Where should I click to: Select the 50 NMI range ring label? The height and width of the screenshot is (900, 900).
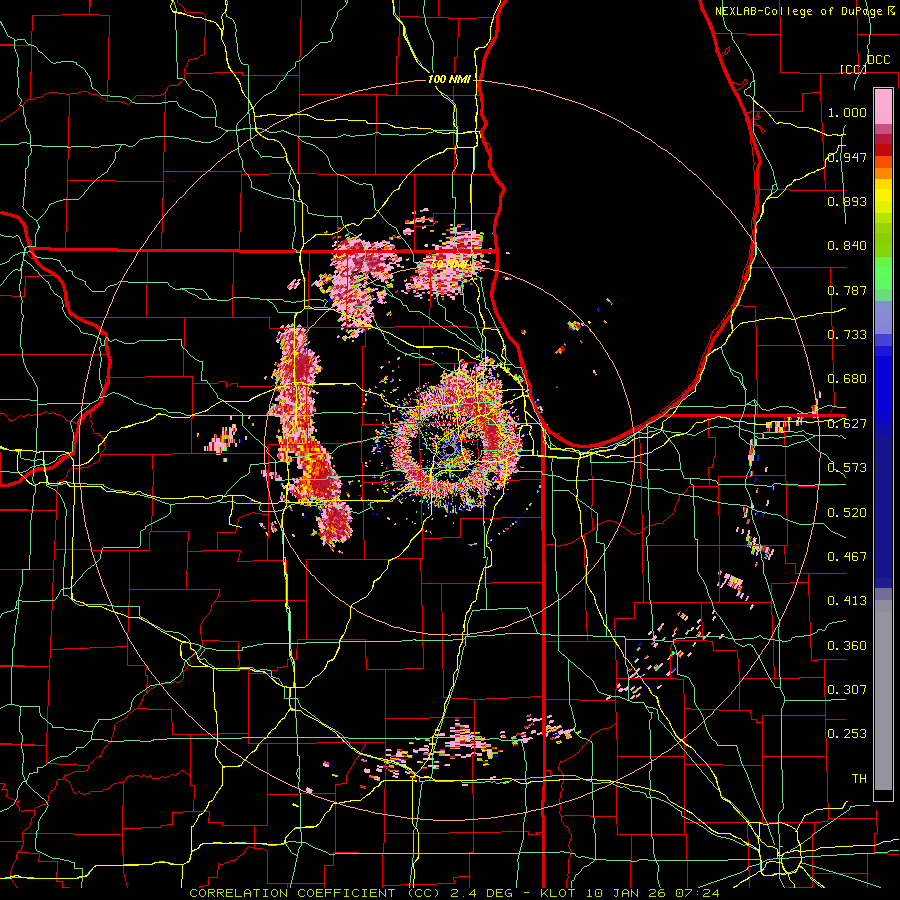click(x=449, y=265)
